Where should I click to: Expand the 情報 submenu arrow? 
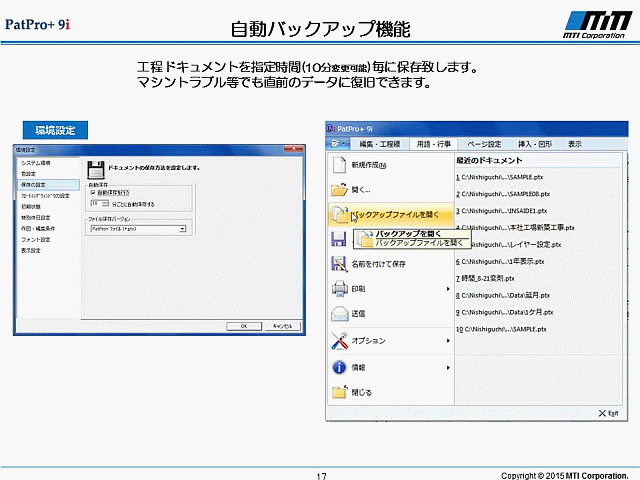coord(448,368)
